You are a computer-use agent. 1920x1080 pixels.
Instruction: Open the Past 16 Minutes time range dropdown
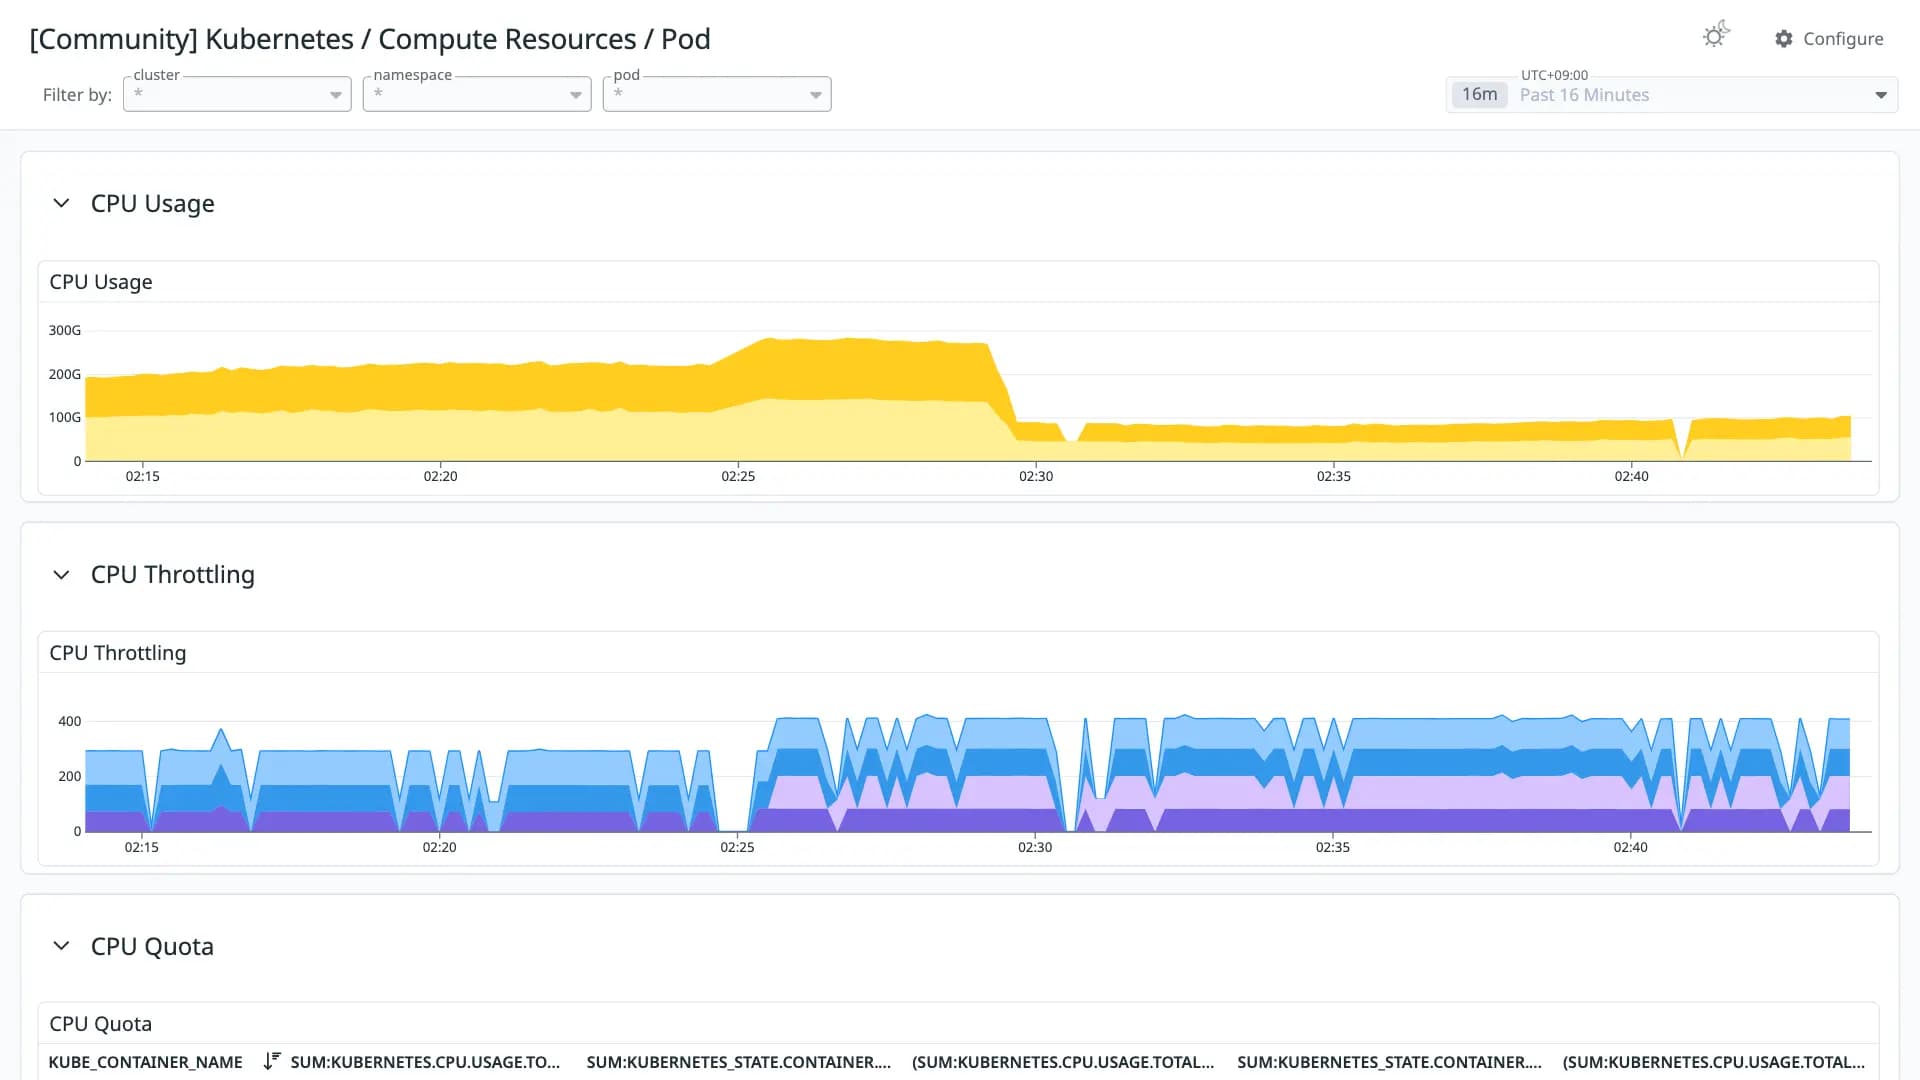[x=1672, y=95]
